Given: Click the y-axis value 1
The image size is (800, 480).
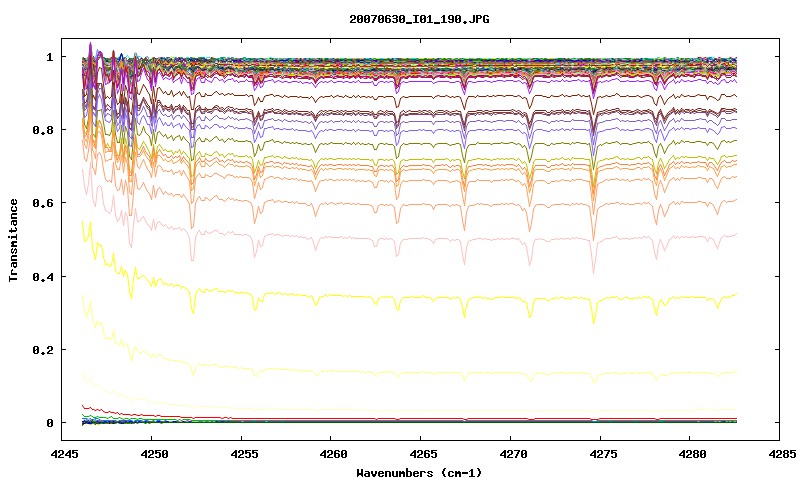Looking at the screenshot, I should click(49, 57).
